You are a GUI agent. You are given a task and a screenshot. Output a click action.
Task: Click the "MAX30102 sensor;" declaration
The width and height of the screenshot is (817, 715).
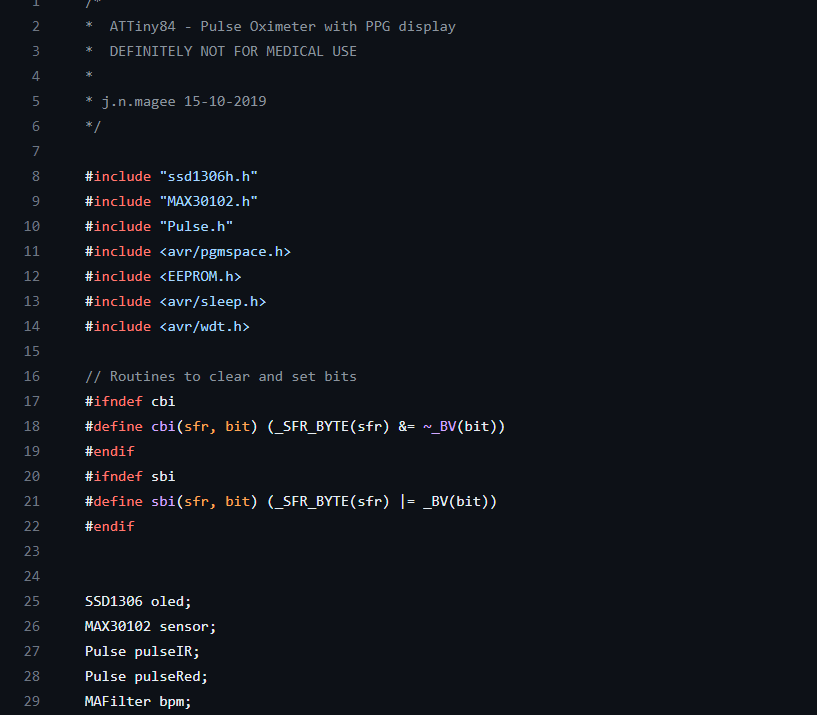pos(150,626)
